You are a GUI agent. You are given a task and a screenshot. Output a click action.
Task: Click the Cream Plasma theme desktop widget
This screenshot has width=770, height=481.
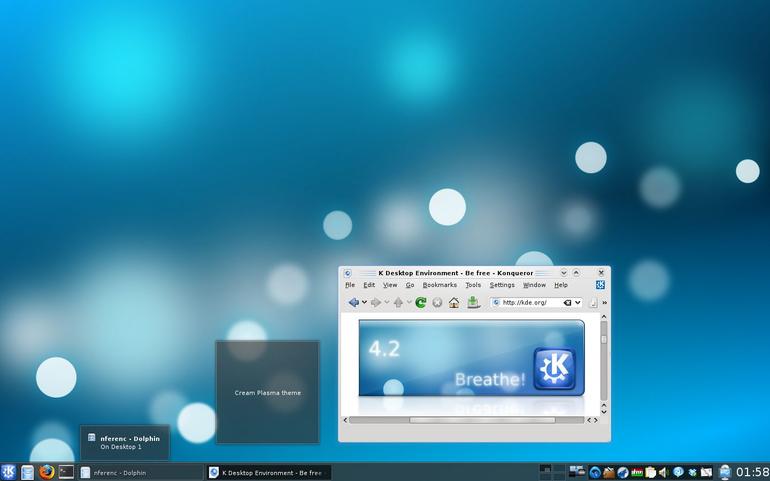[x=268, y=392]
